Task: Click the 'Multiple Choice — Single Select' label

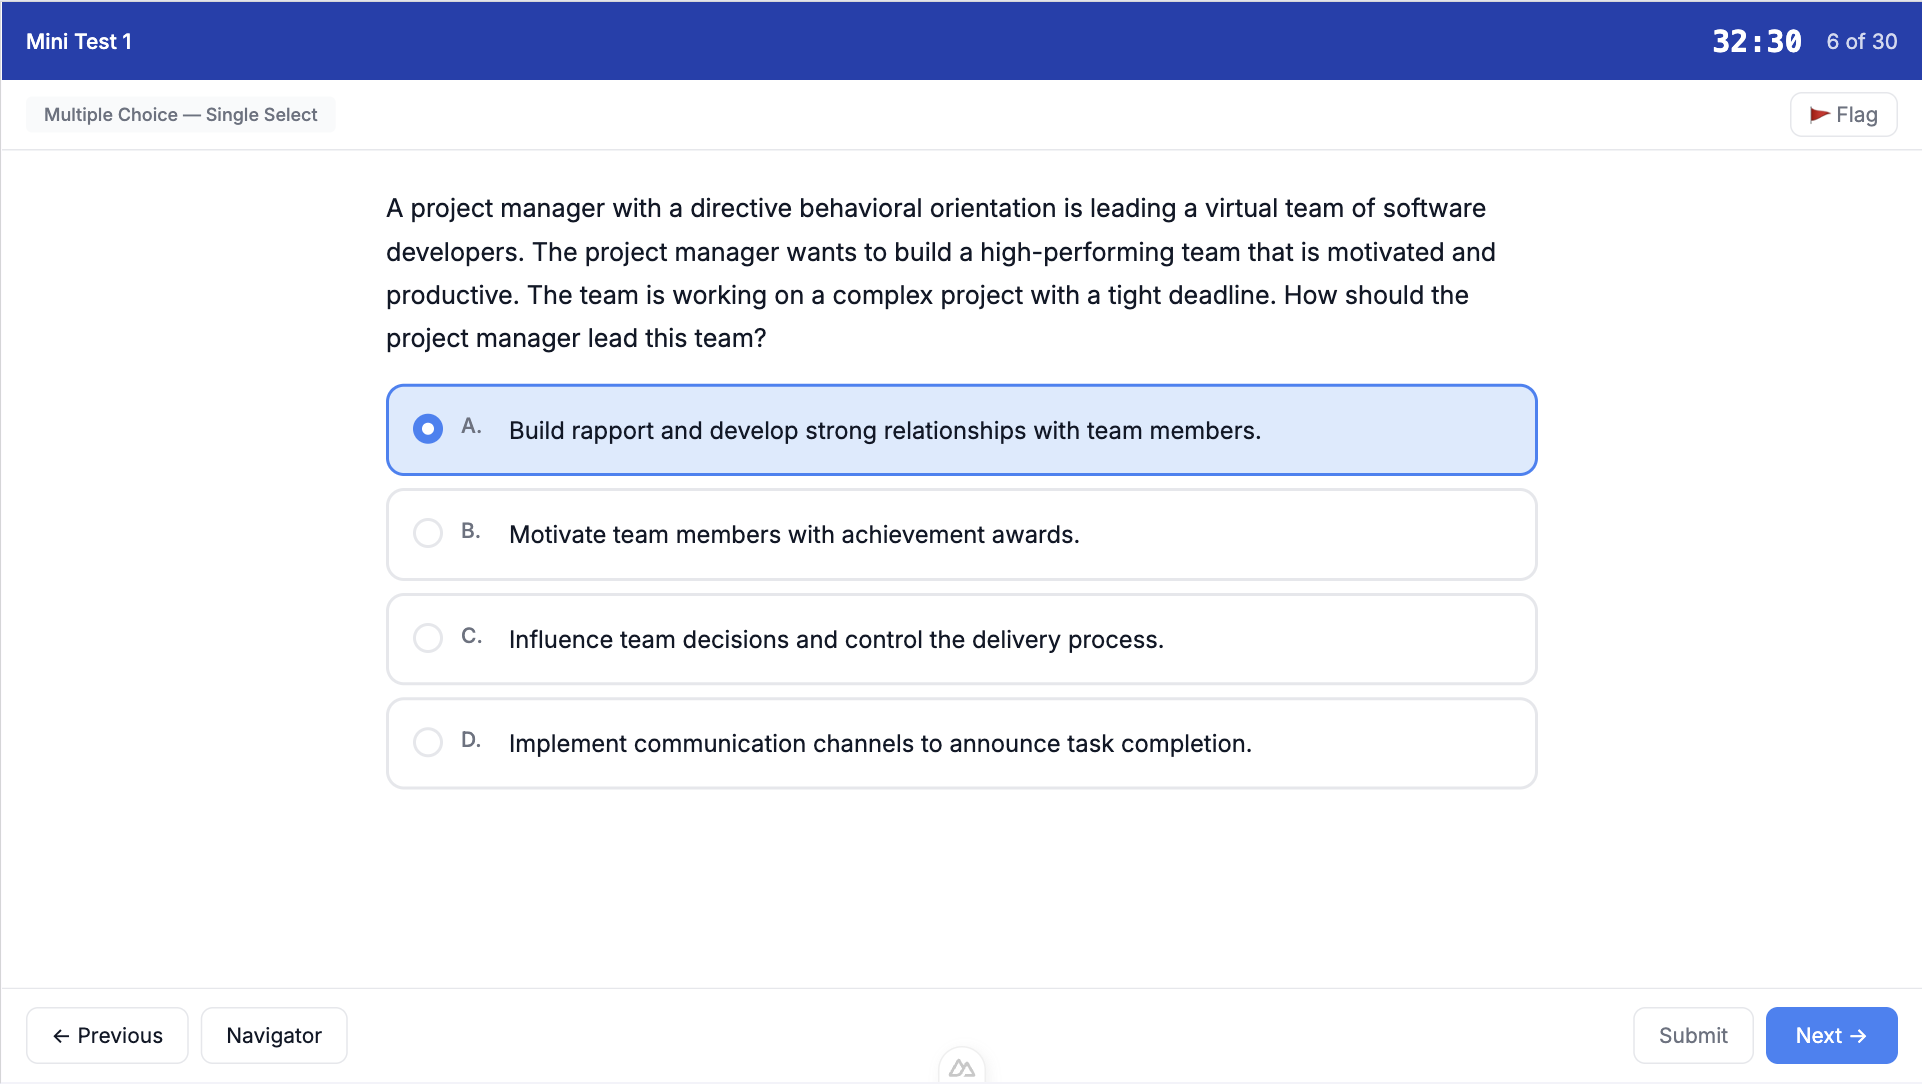Action: click(x=181, y=114)
